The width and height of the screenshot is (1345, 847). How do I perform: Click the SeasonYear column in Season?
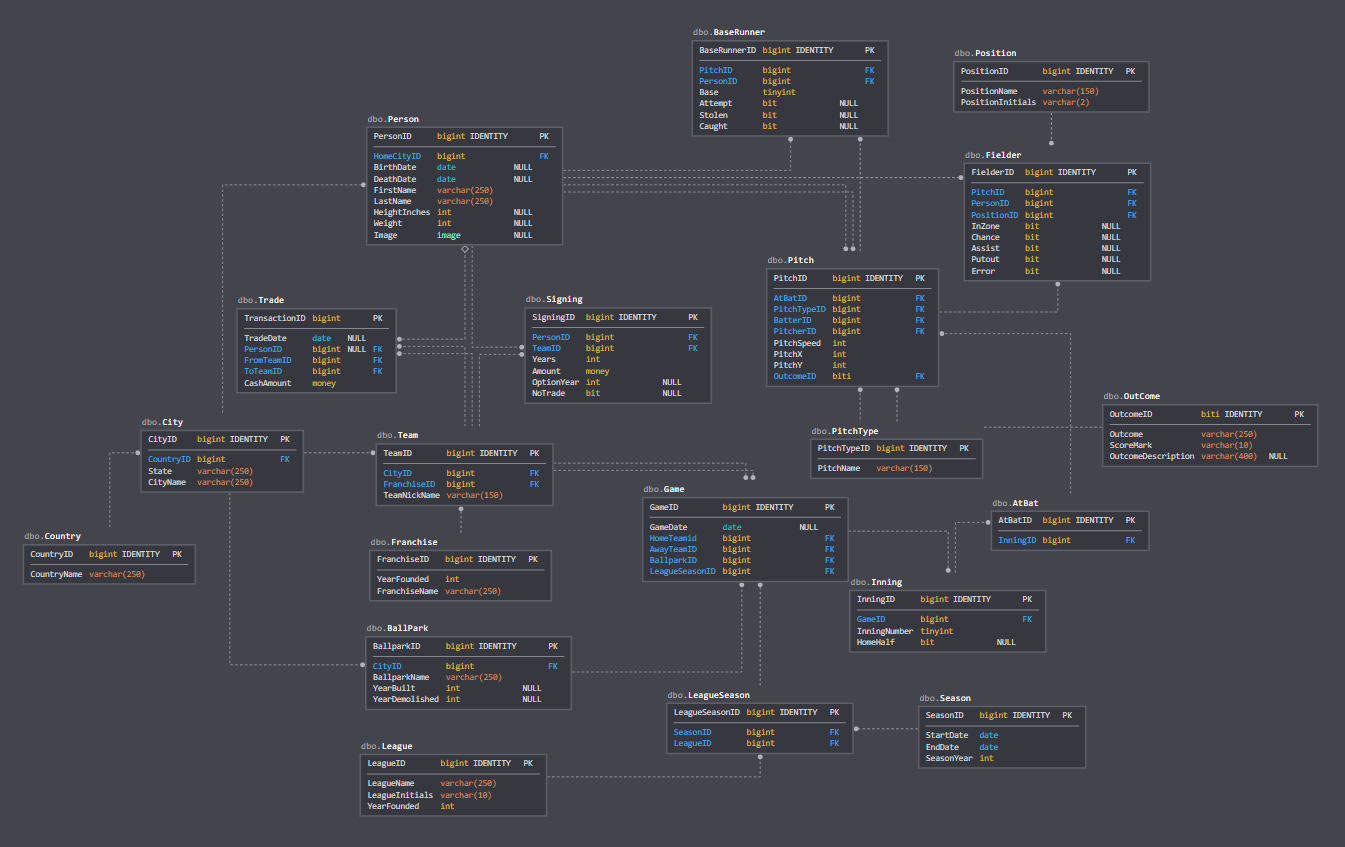point(1002,758)
